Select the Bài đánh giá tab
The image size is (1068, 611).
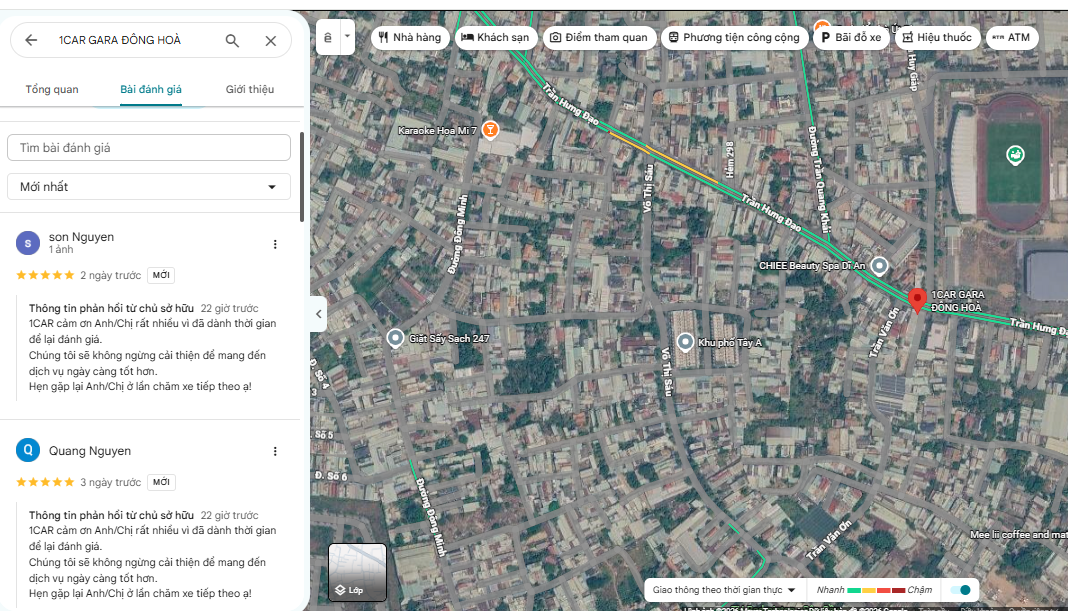point(151,89)
